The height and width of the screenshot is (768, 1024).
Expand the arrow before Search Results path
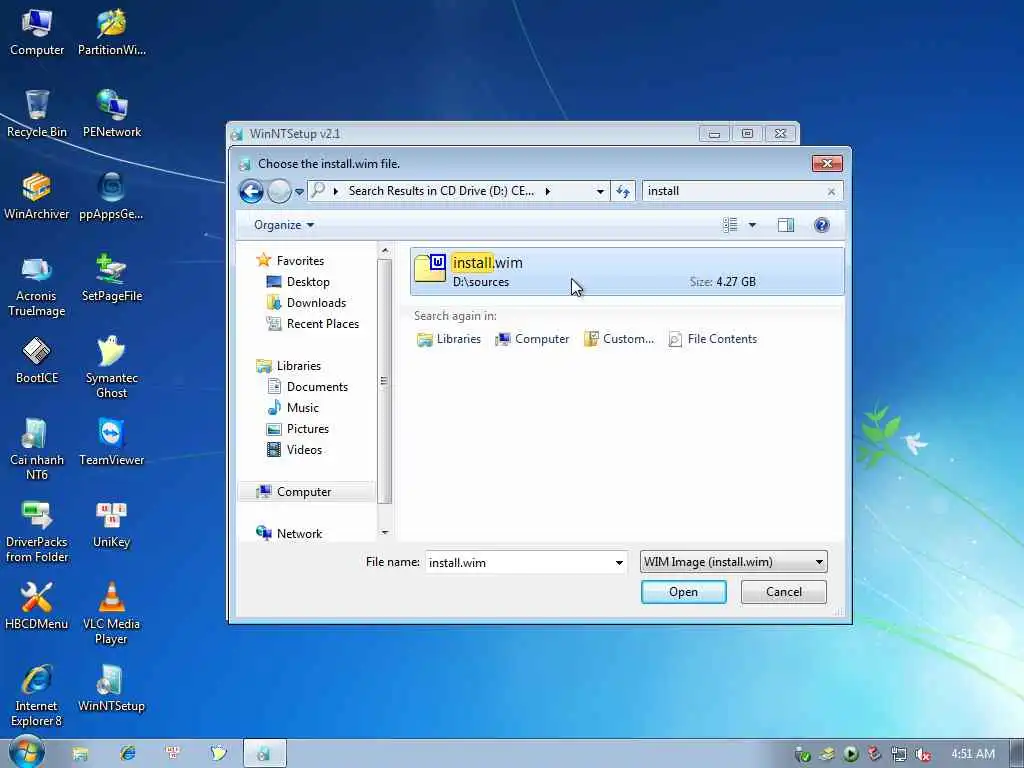tap(336, 191)
